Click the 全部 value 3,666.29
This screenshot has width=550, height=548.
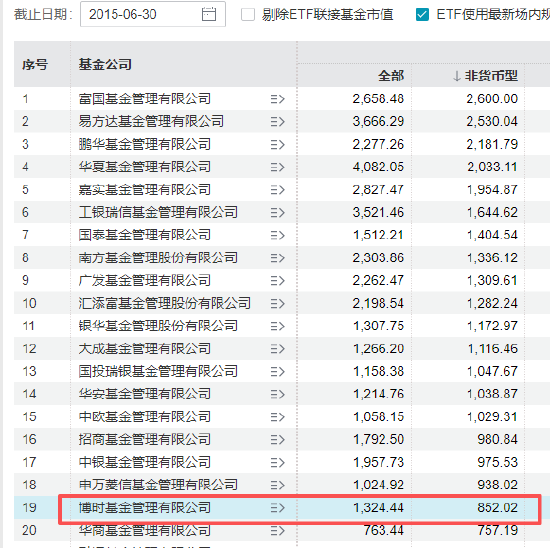click(378, 122)
